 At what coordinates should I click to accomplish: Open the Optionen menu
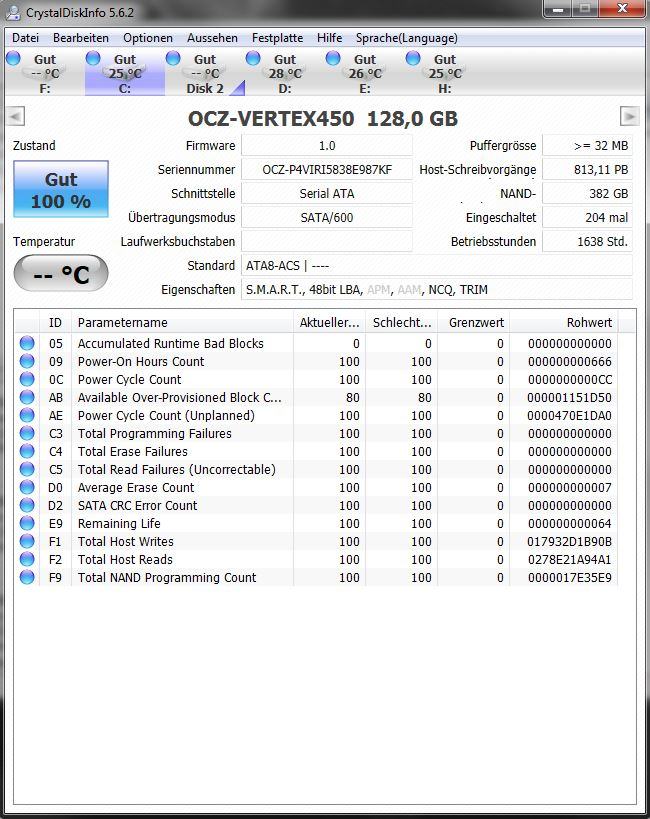pos(148,38)
